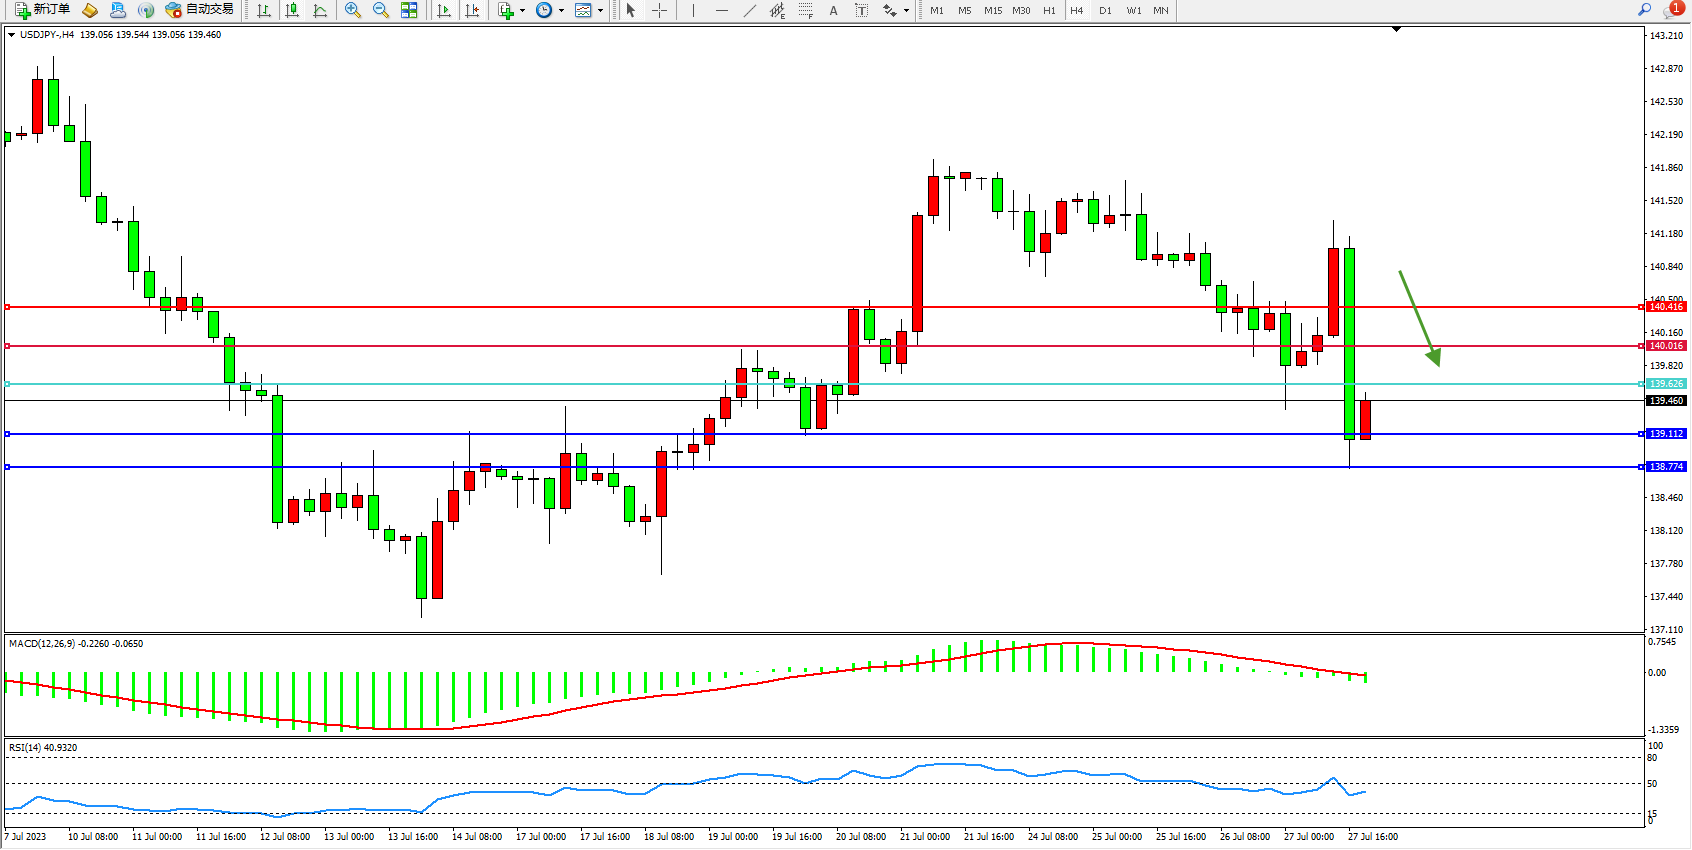Viewport: 1692px width, 850px height.
Task: Click the green arrow drawn on chart
Action: (x=1418, y=316)
